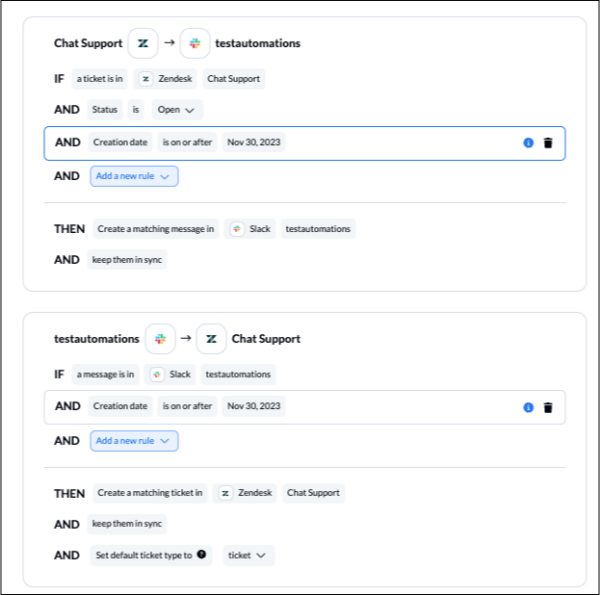The image size is (600, 595).
Task: Expand Add a new rule in the bottom flow
Action: [134, 440]
